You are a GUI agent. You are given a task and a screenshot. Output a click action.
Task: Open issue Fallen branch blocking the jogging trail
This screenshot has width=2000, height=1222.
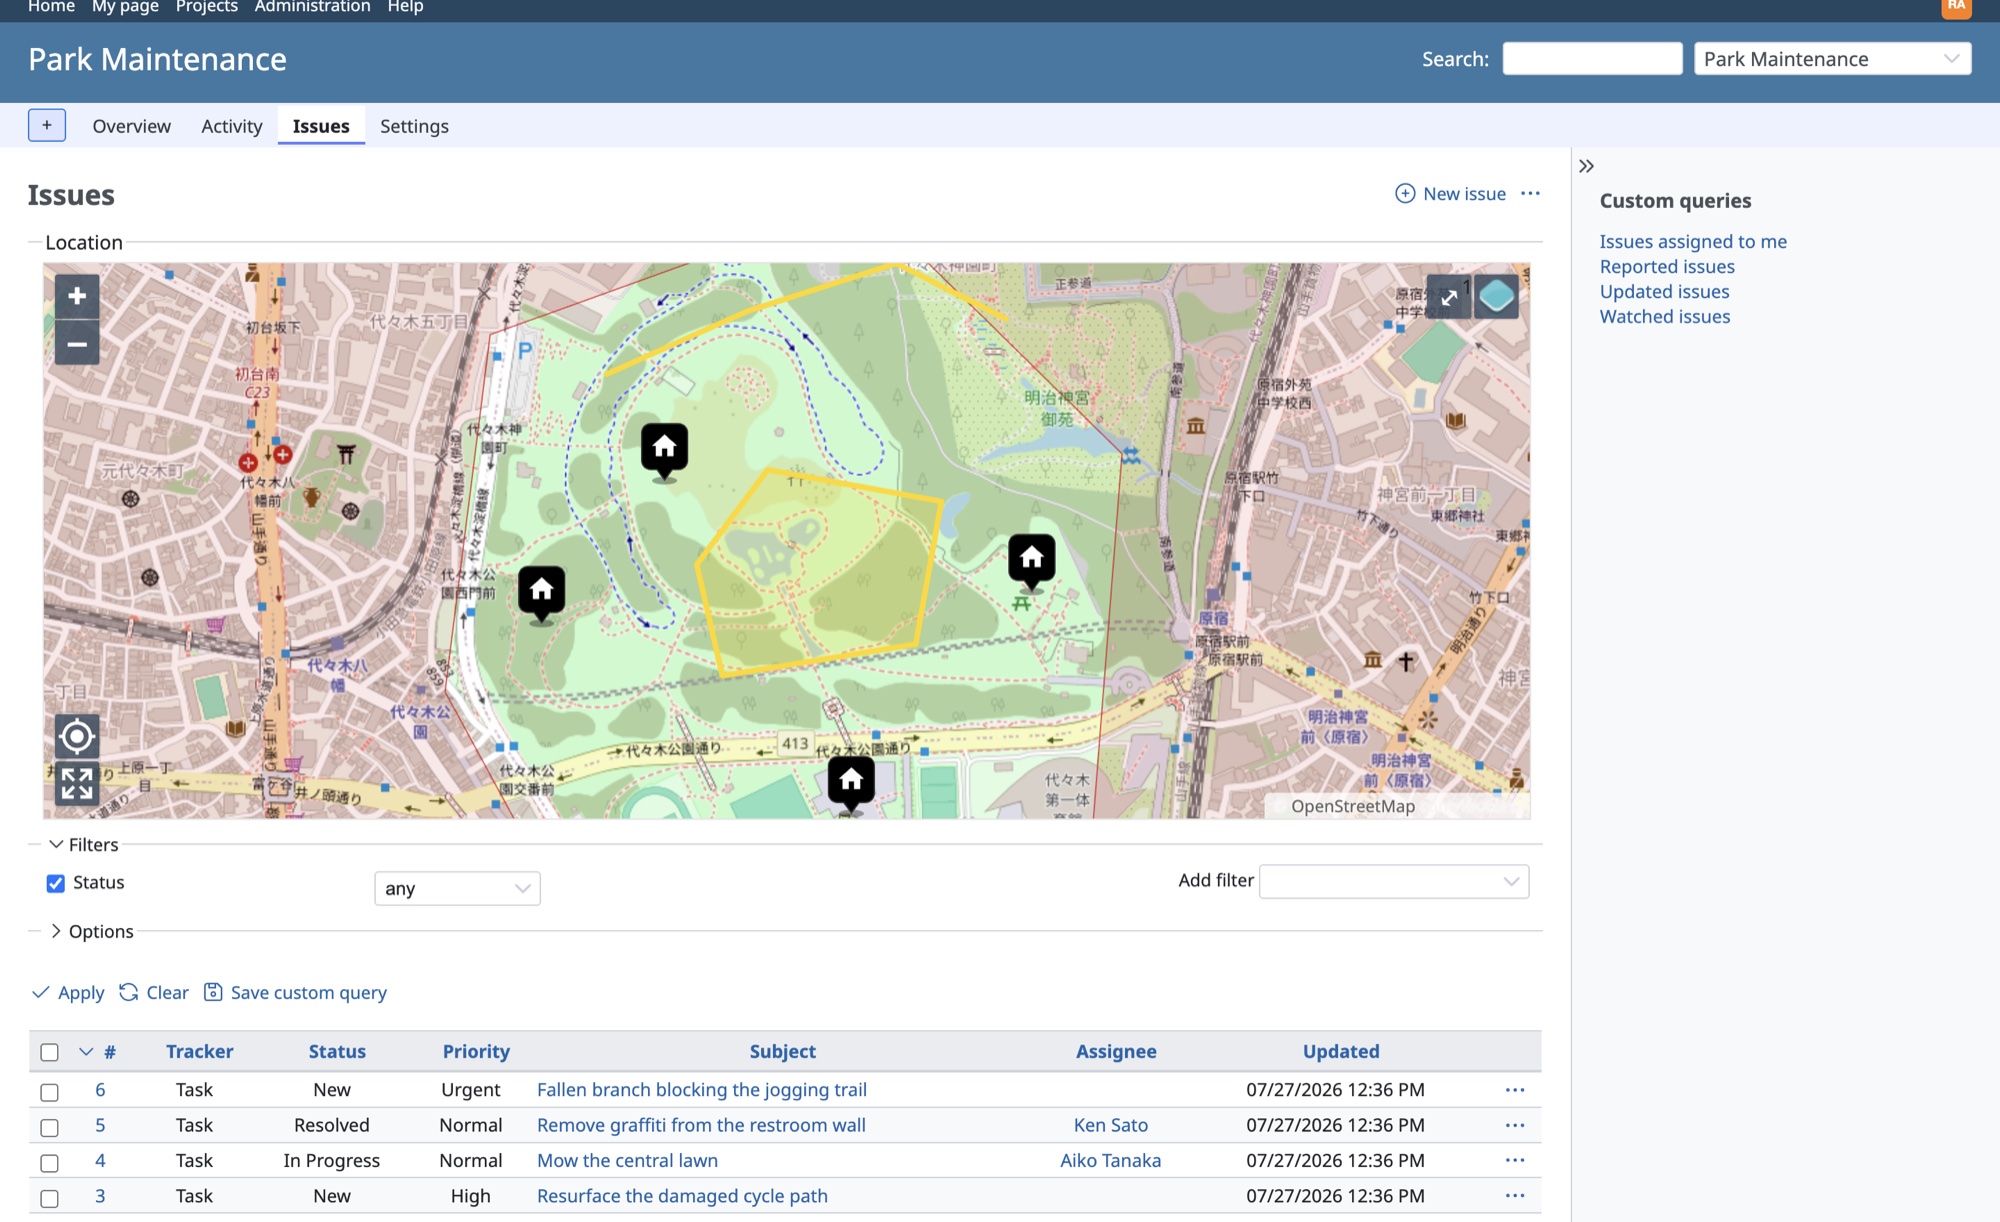[x=701, y=1090]
